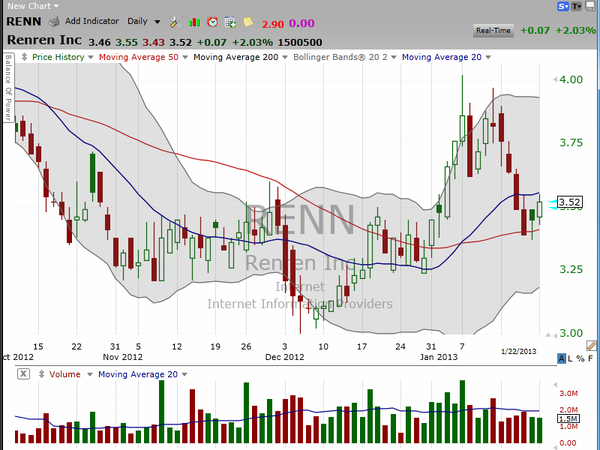Click the printer icon next to RENN

[54, 22]
